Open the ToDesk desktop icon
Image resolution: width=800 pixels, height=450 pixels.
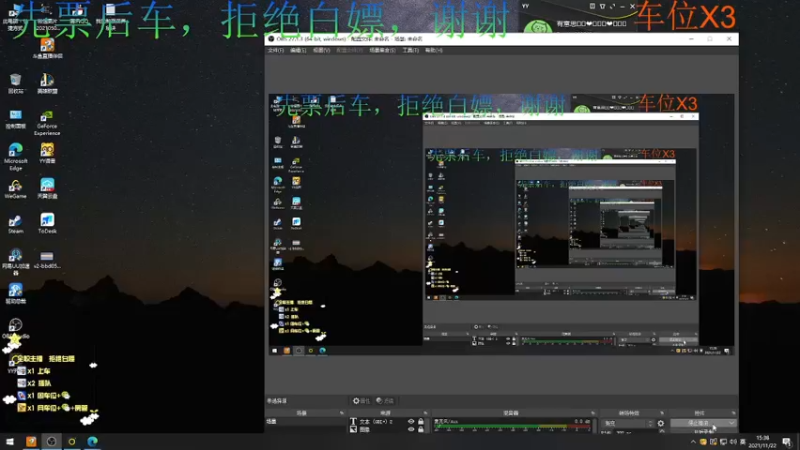pyautogui.click(x=47, y=223)
